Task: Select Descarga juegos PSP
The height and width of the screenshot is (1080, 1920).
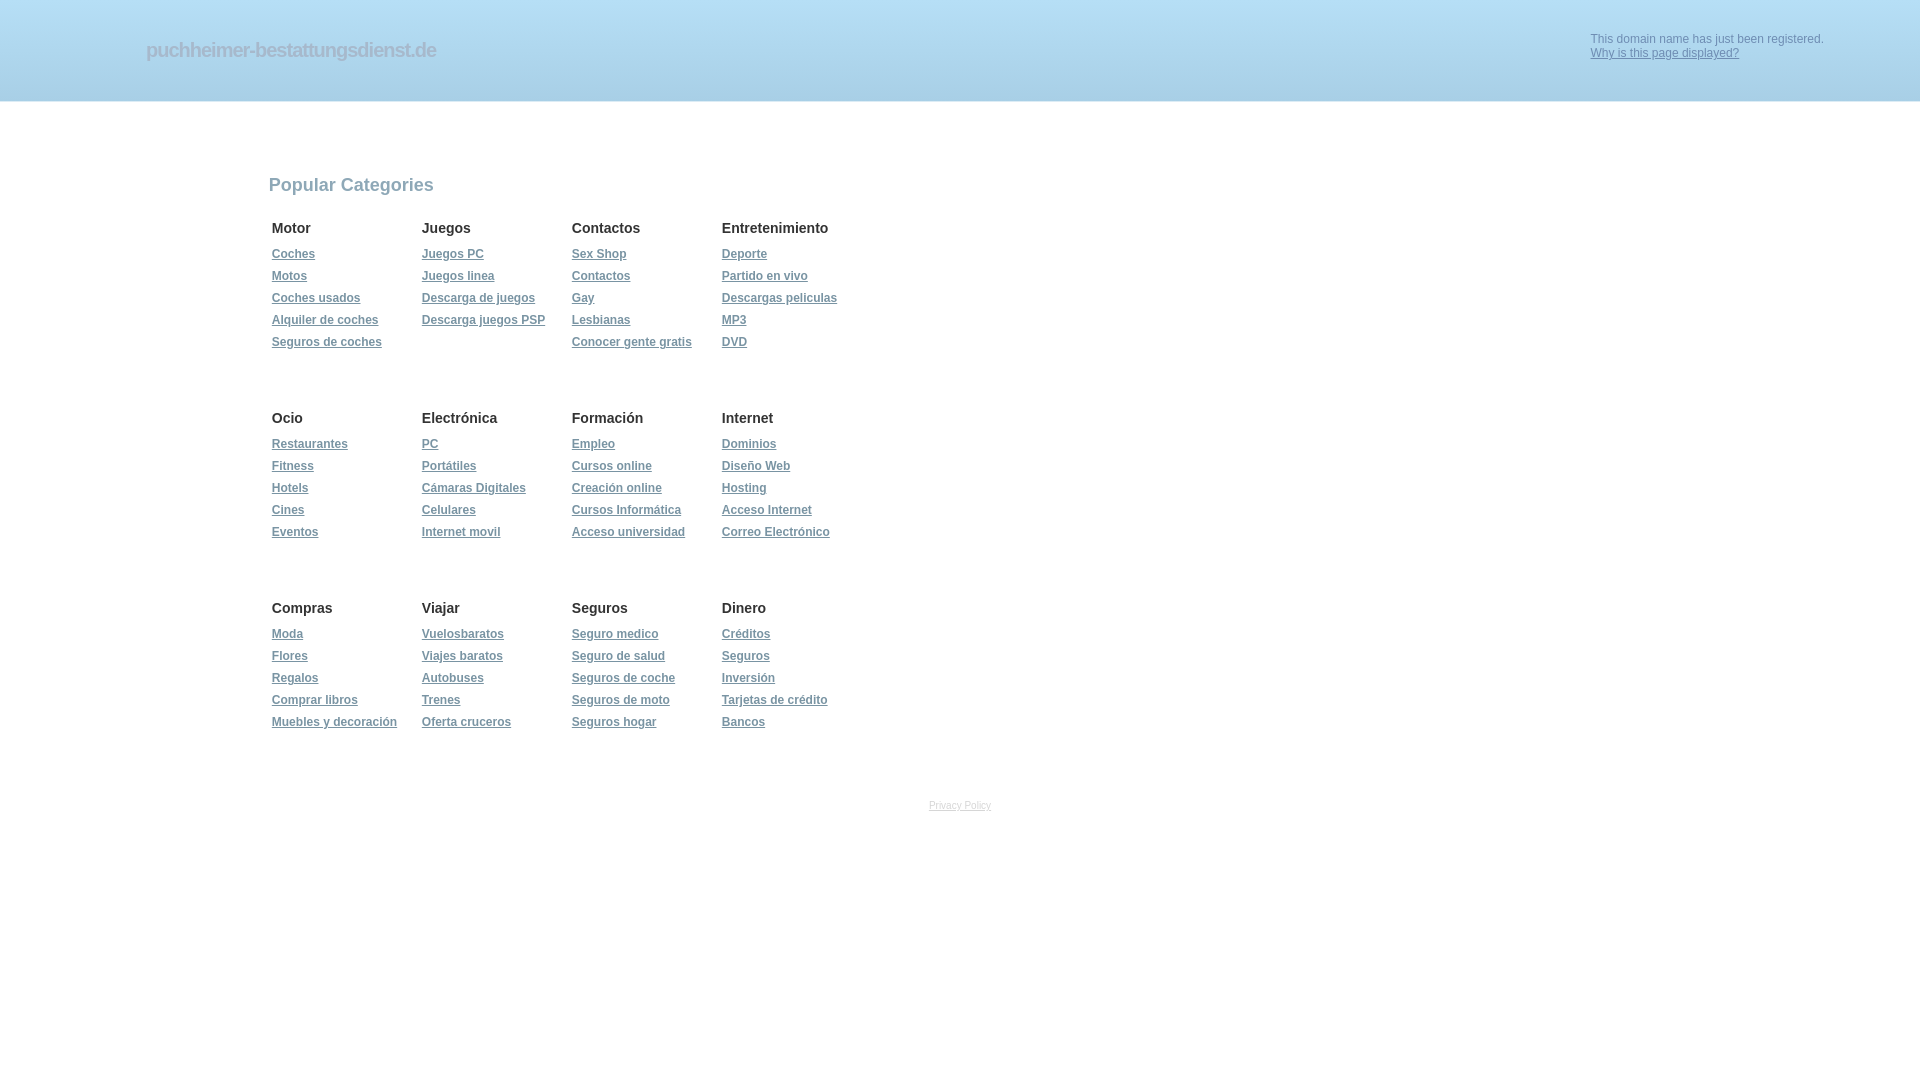Action: [484, 320]
